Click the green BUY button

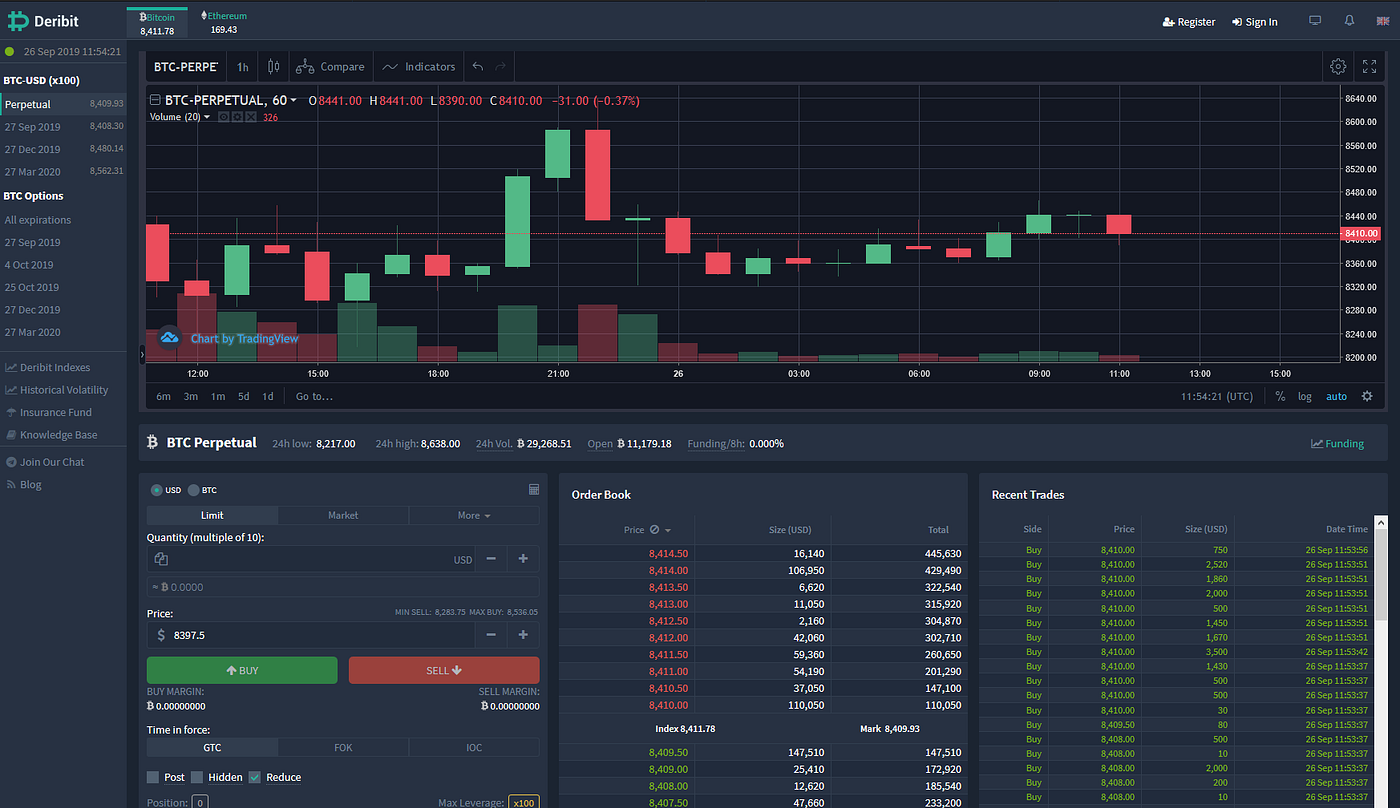point(242,670)
